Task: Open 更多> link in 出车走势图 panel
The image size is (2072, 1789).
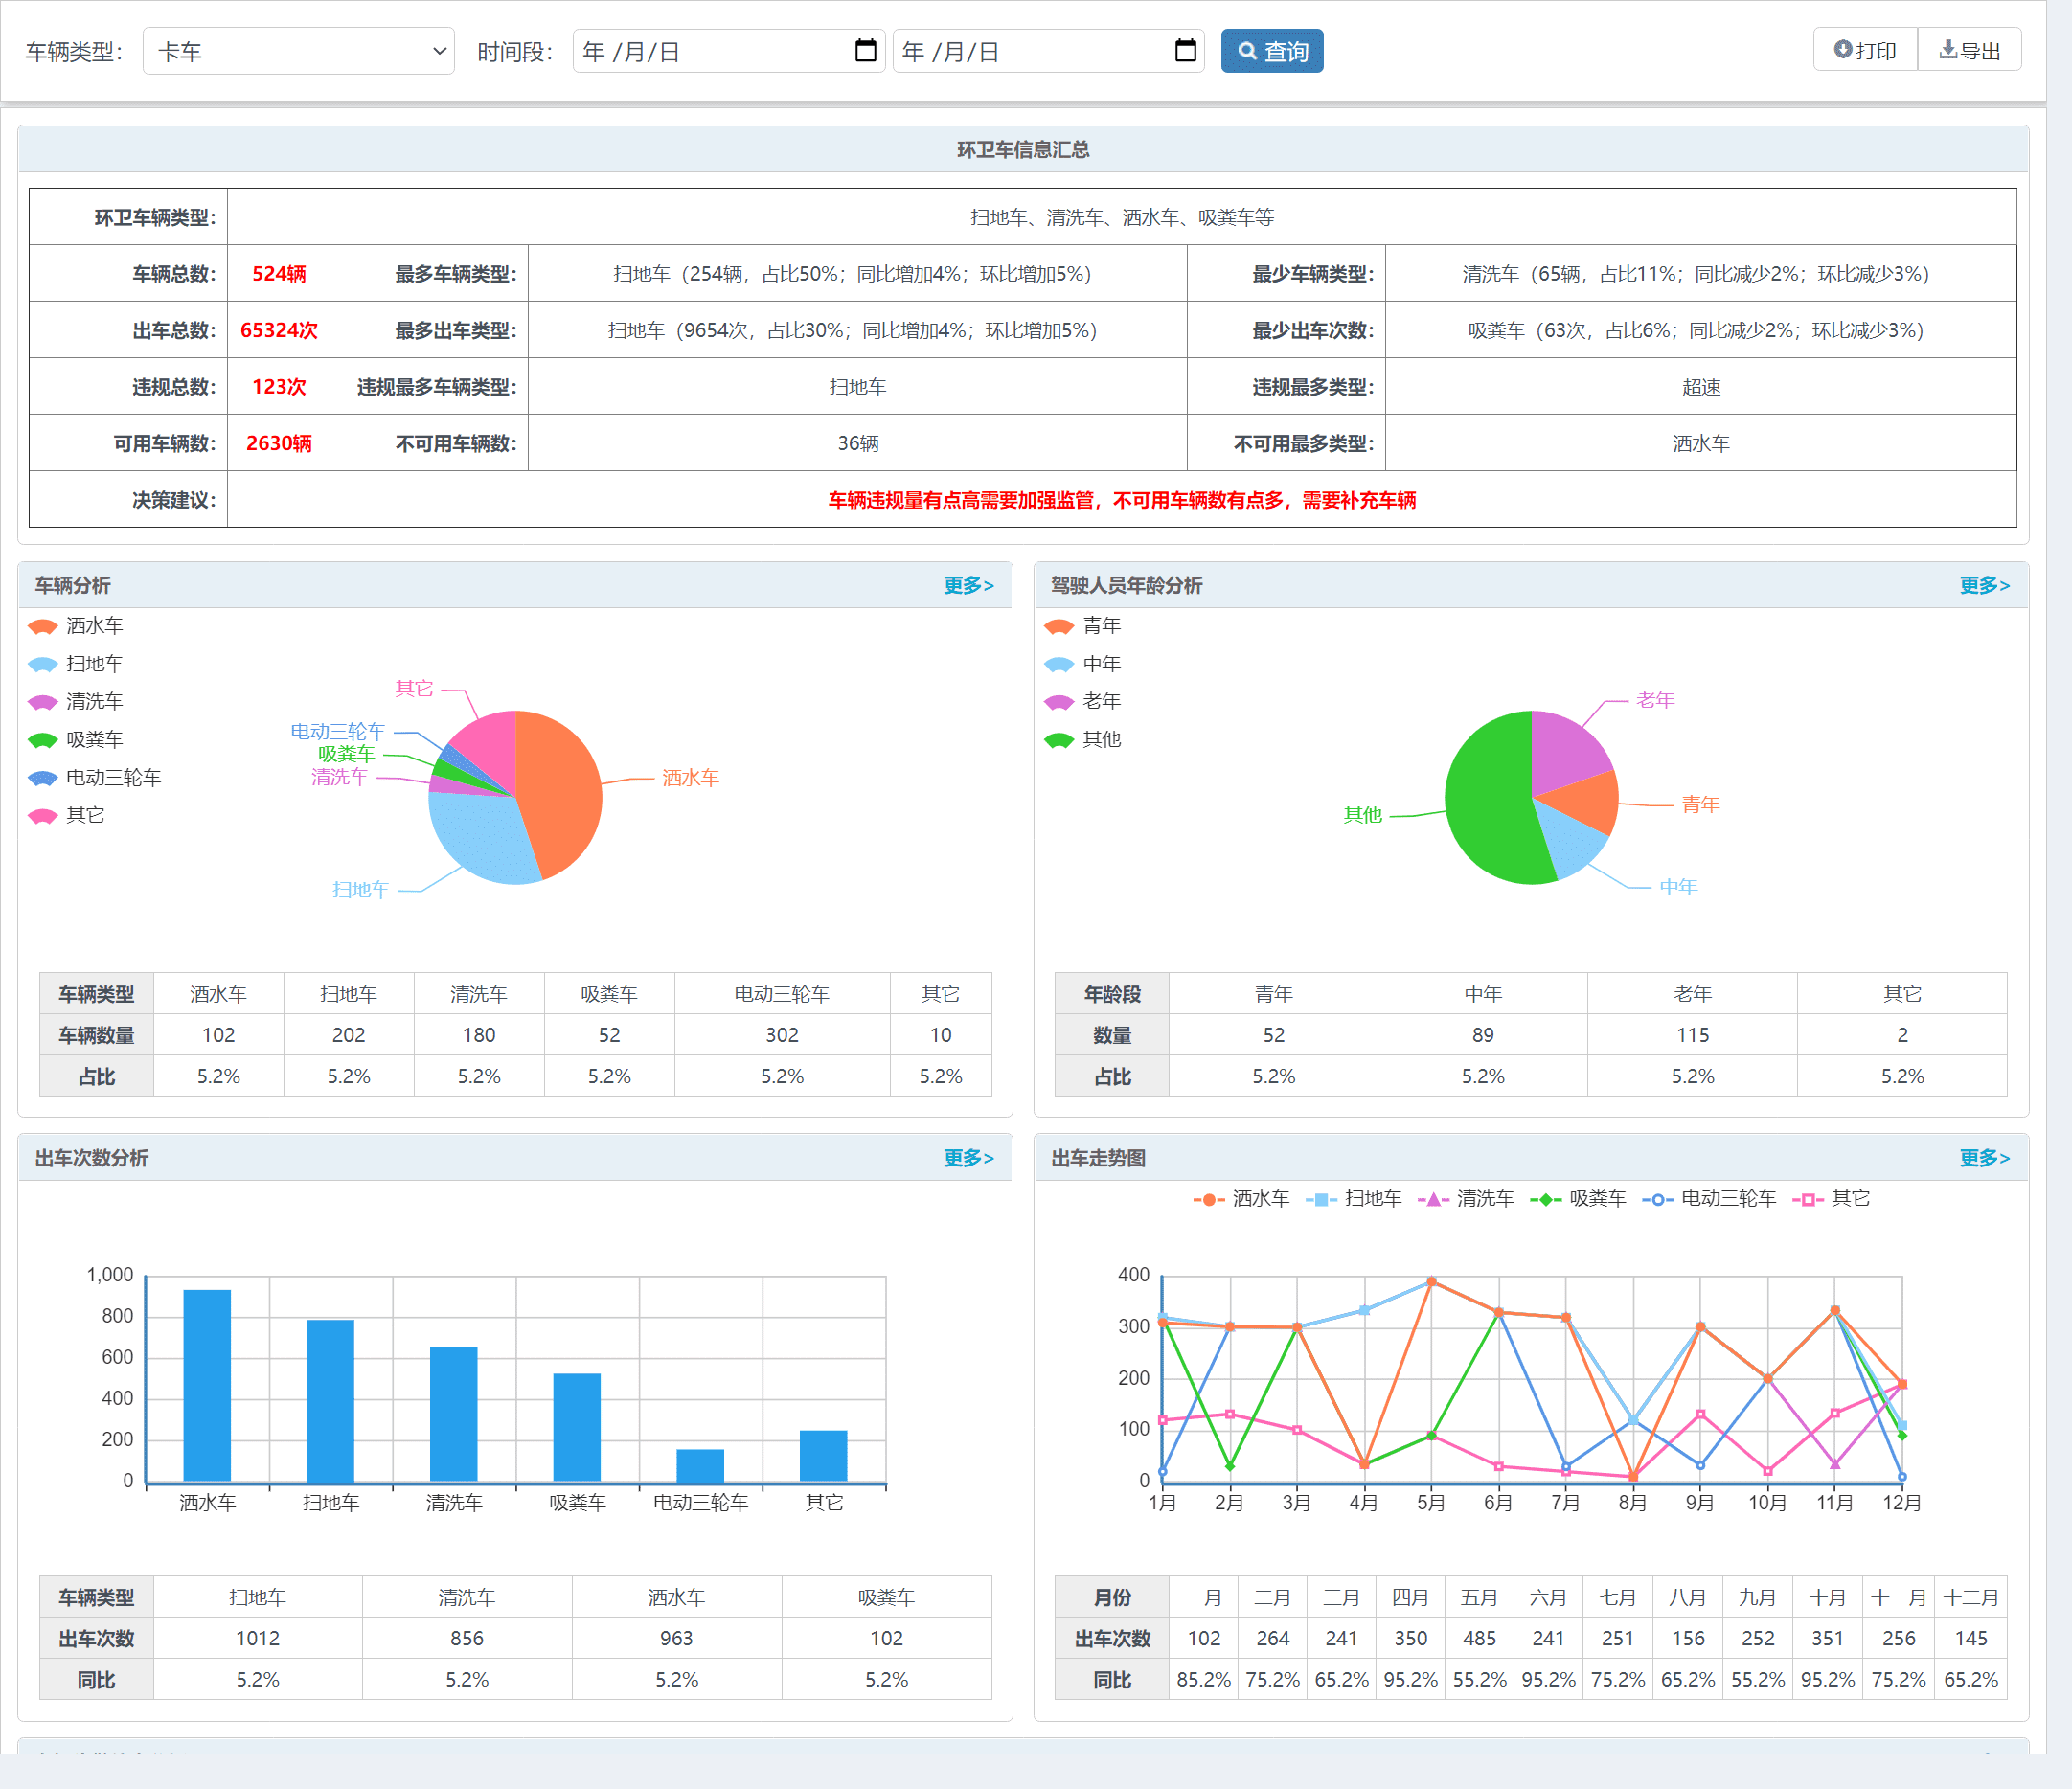Action: coord(1984,1158)
